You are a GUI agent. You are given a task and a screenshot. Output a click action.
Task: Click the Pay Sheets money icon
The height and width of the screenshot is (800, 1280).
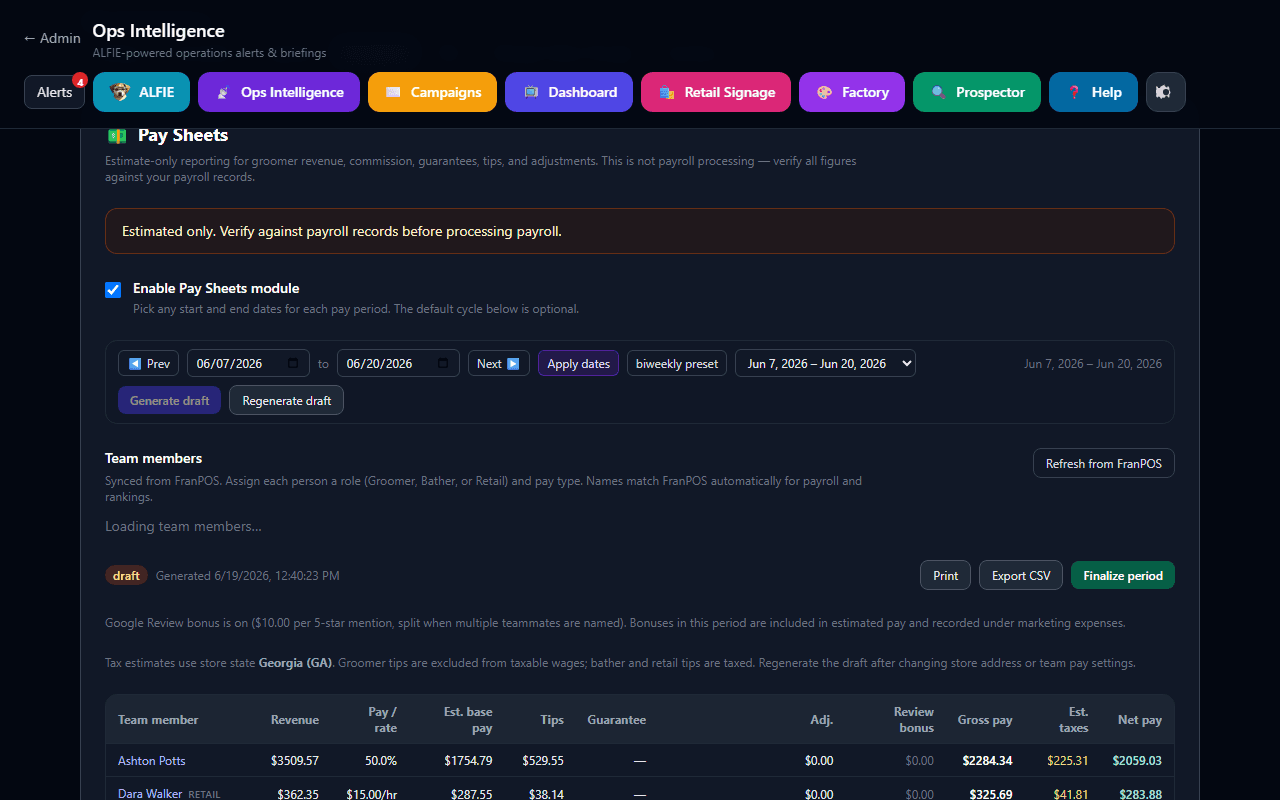[117, 136]
